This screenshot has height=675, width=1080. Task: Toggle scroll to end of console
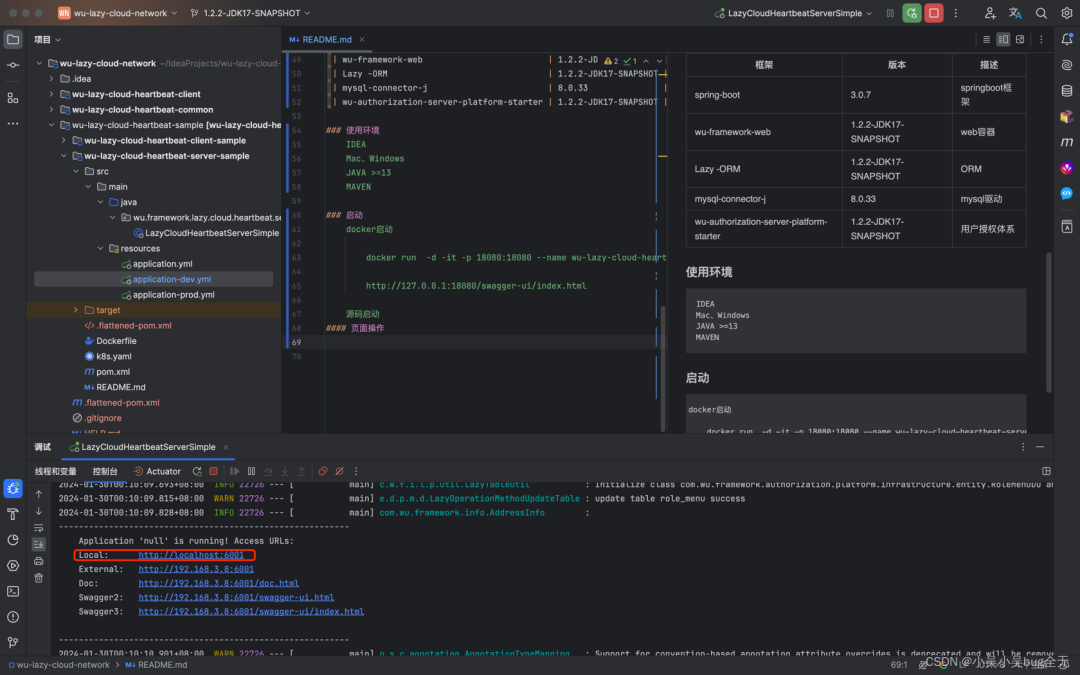[x=39, y=544]
